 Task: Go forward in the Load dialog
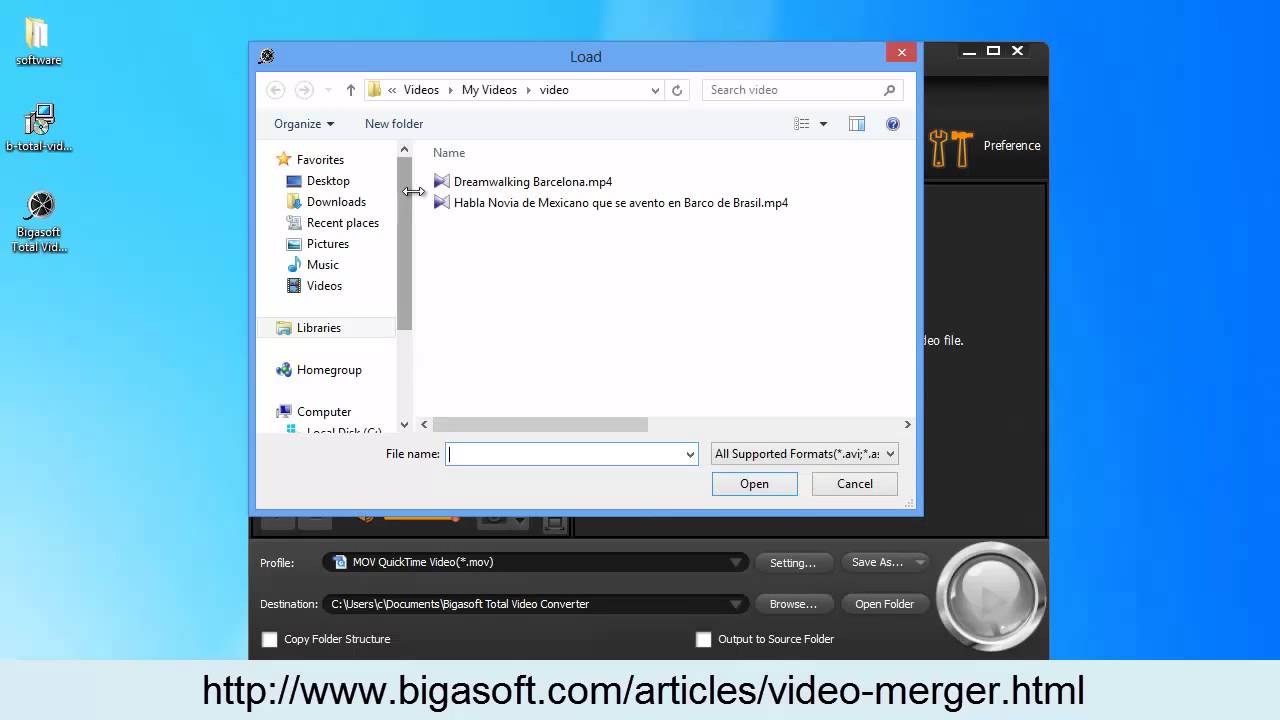pyautogui.click(x=304, y=90)
